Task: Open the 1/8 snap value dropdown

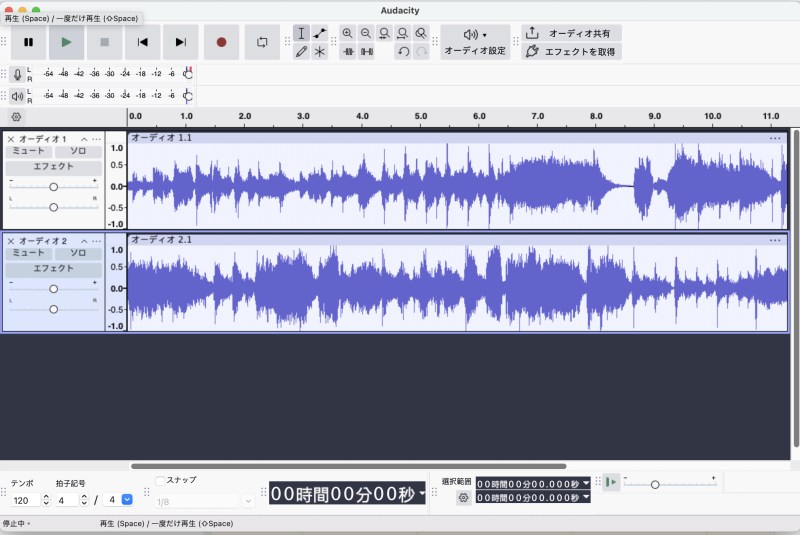Action: coord(248,502)
